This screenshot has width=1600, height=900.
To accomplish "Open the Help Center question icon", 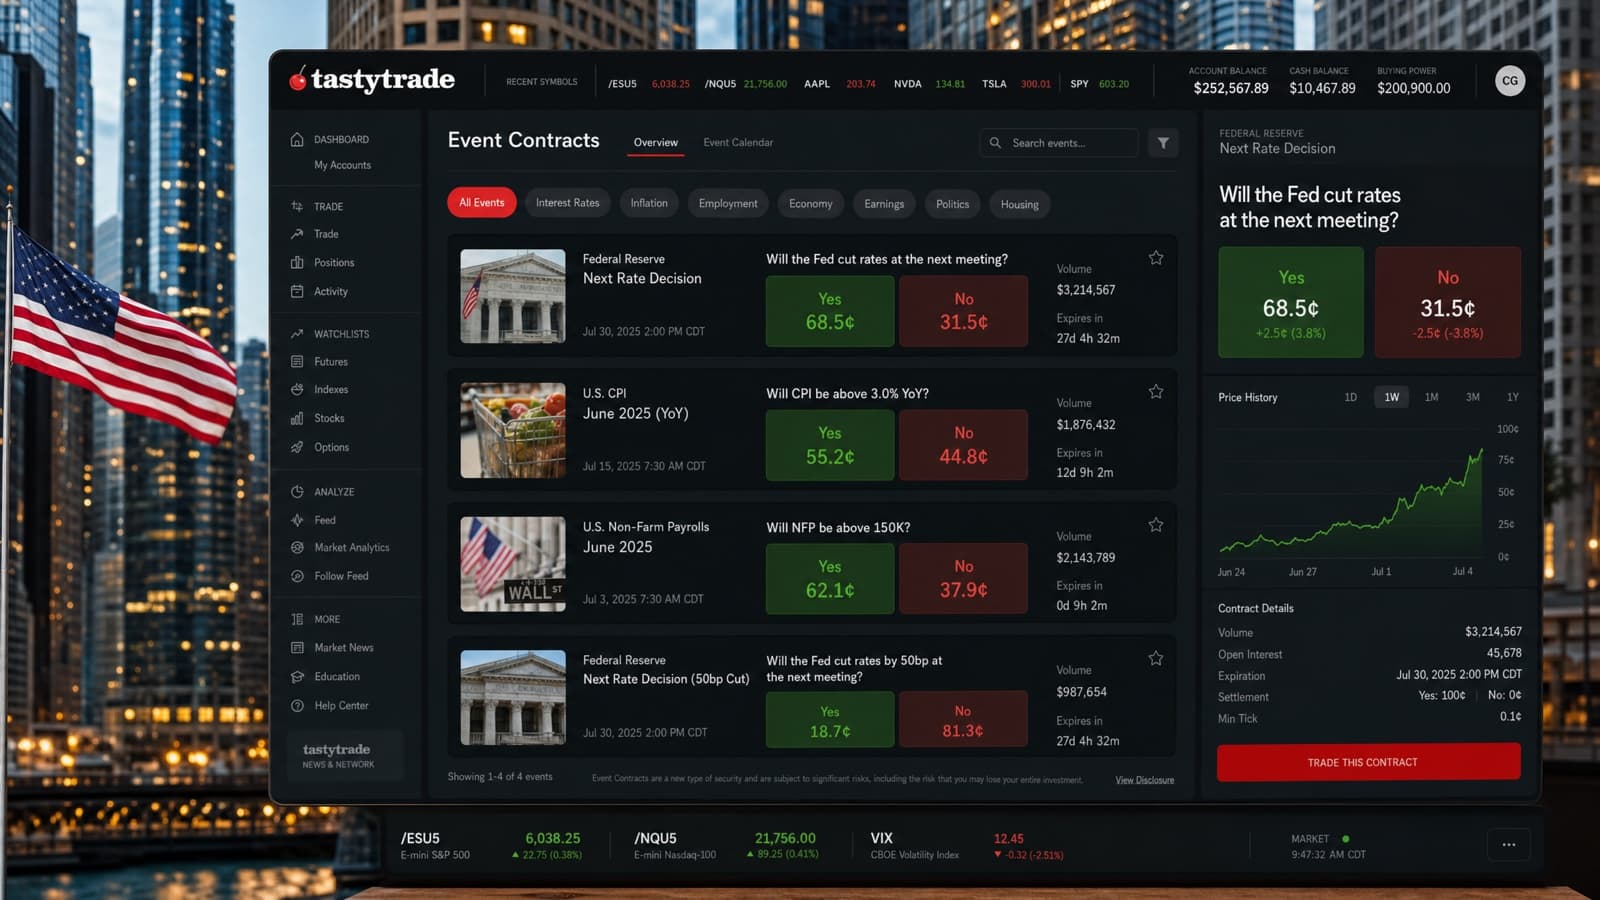I will [x=297, y=705].
